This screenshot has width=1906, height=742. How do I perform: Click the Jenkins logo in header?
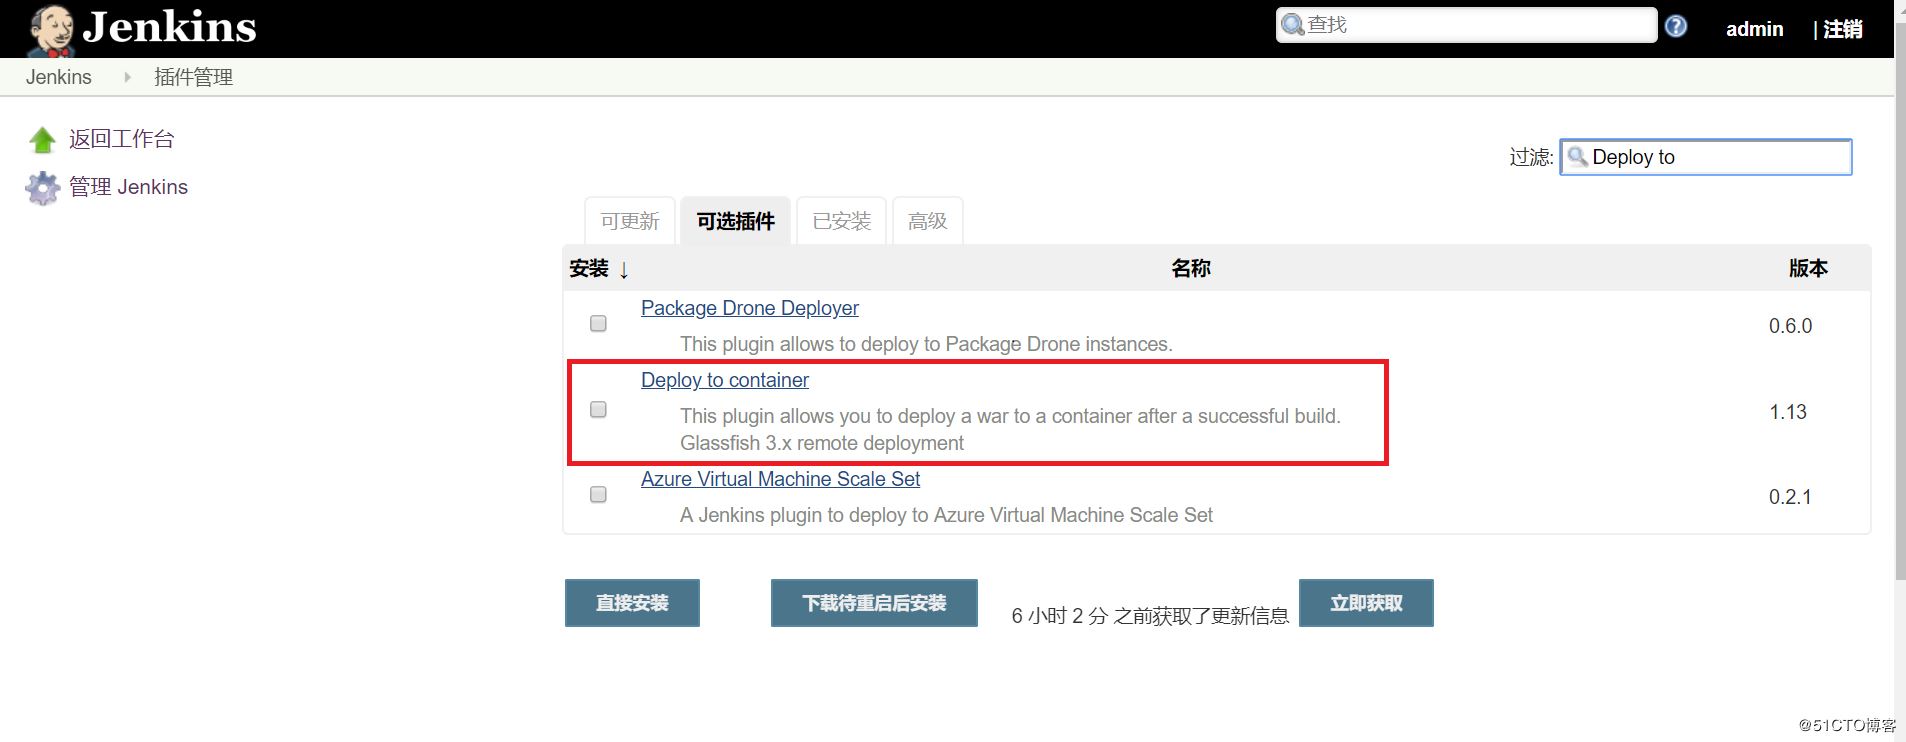point(140,29)
